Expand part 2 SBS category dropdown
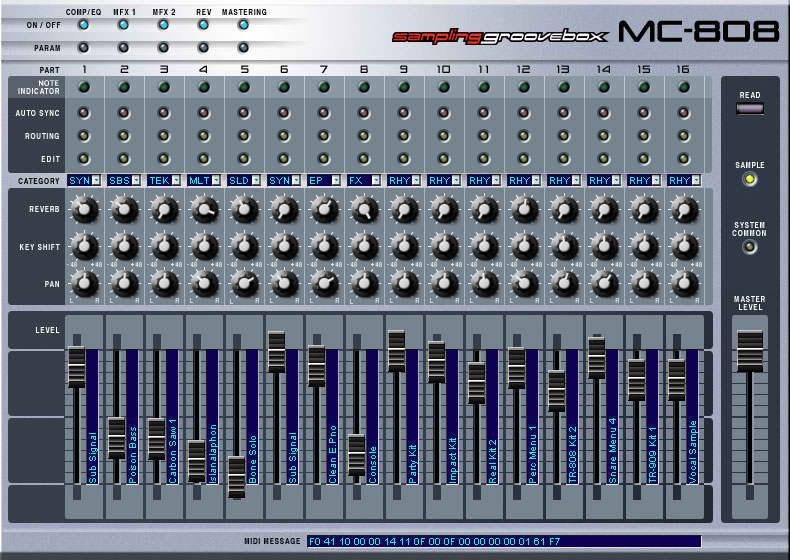Screen dimensions: 790x560 tap(136, 180)
